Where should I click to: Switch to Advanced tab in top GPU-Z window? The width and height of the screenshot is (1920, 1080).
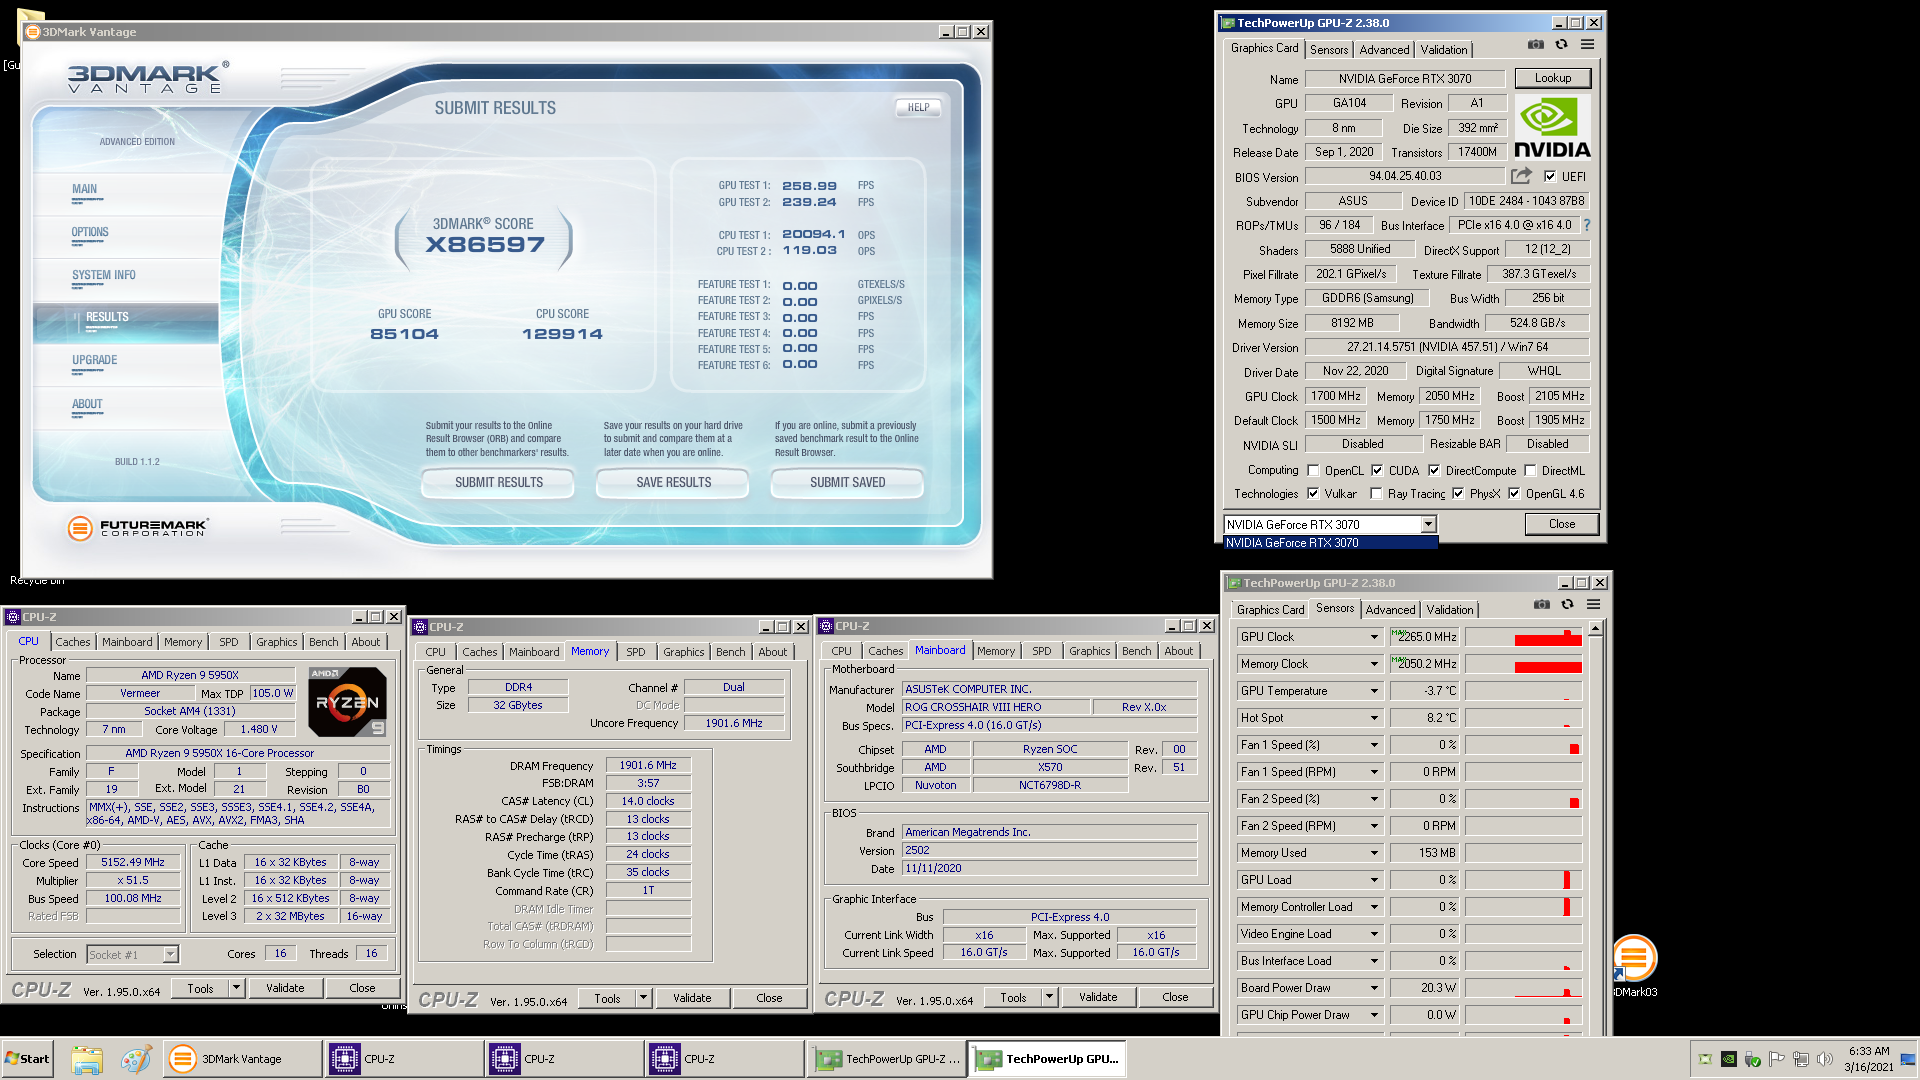point(1384,50)
